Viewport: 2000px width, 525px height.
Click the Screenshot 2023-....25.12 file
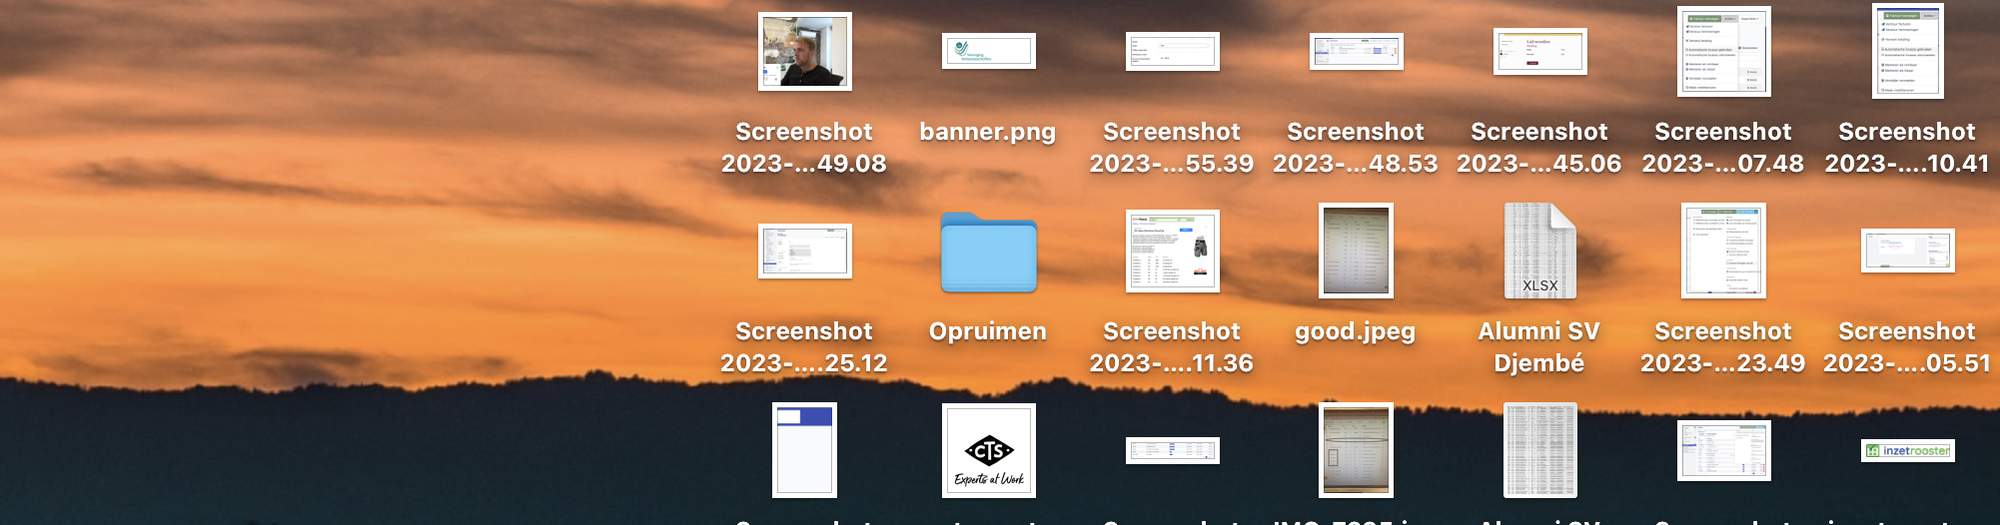click(804, 251)
